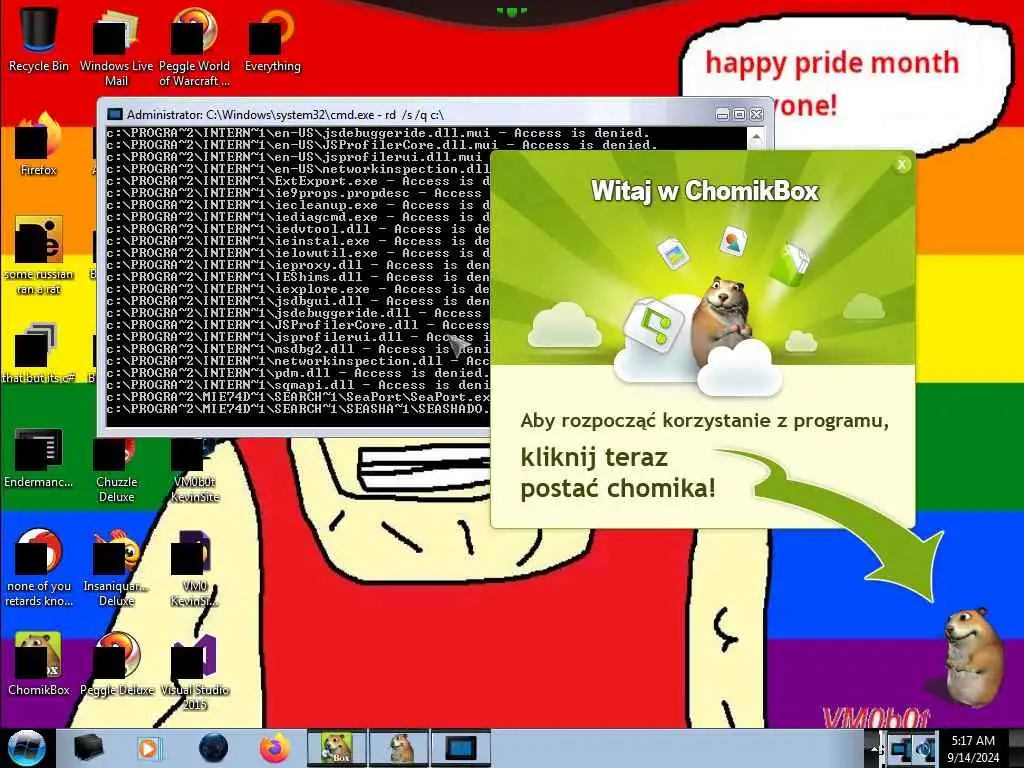Click the 'iexplore.exe' line in cmd

click(x=298, y=289)
